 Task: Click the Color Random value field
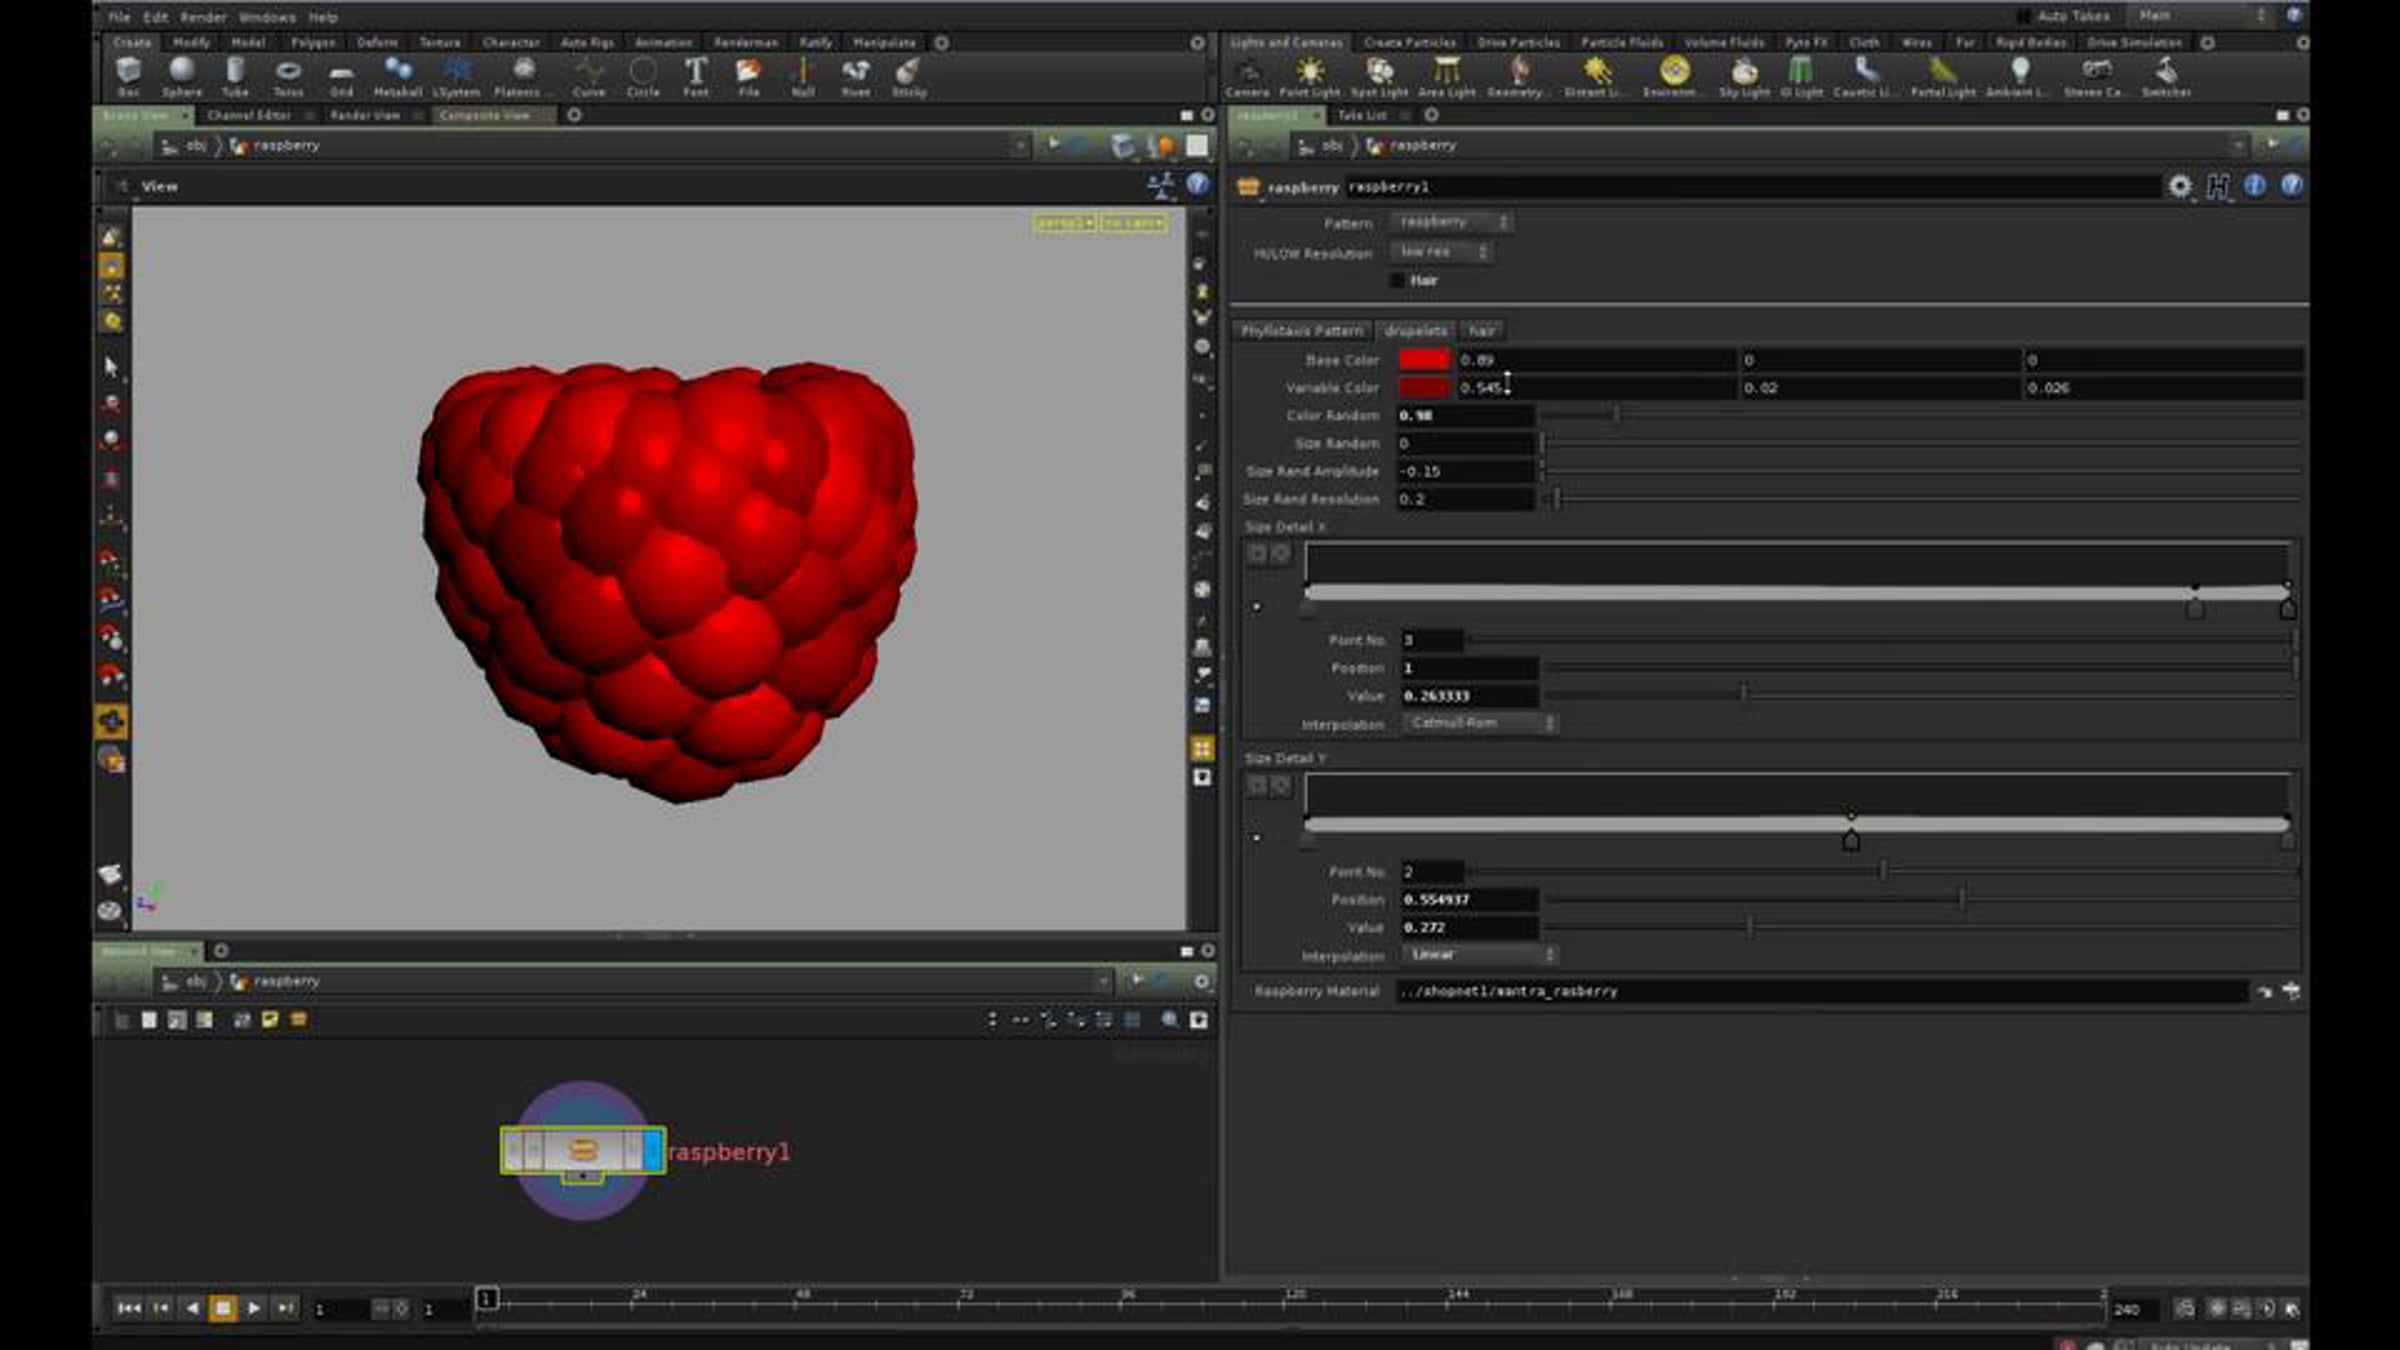click(1464, 415)
